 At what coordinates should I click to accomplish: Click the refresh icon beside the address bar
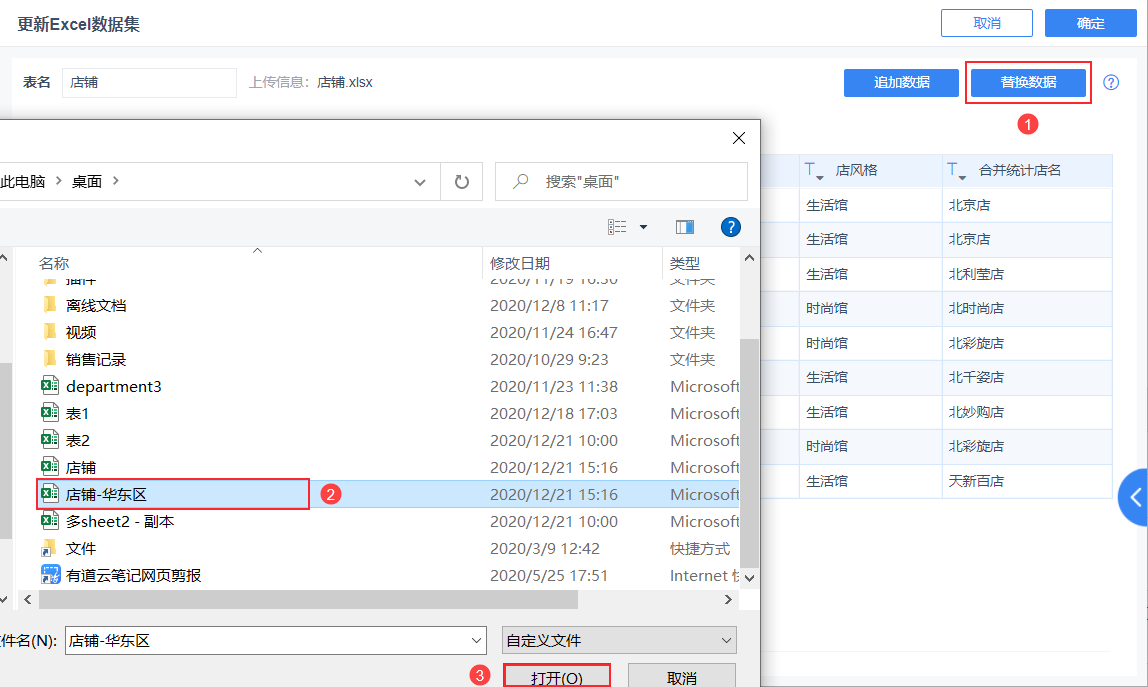[x=461, y=182]
